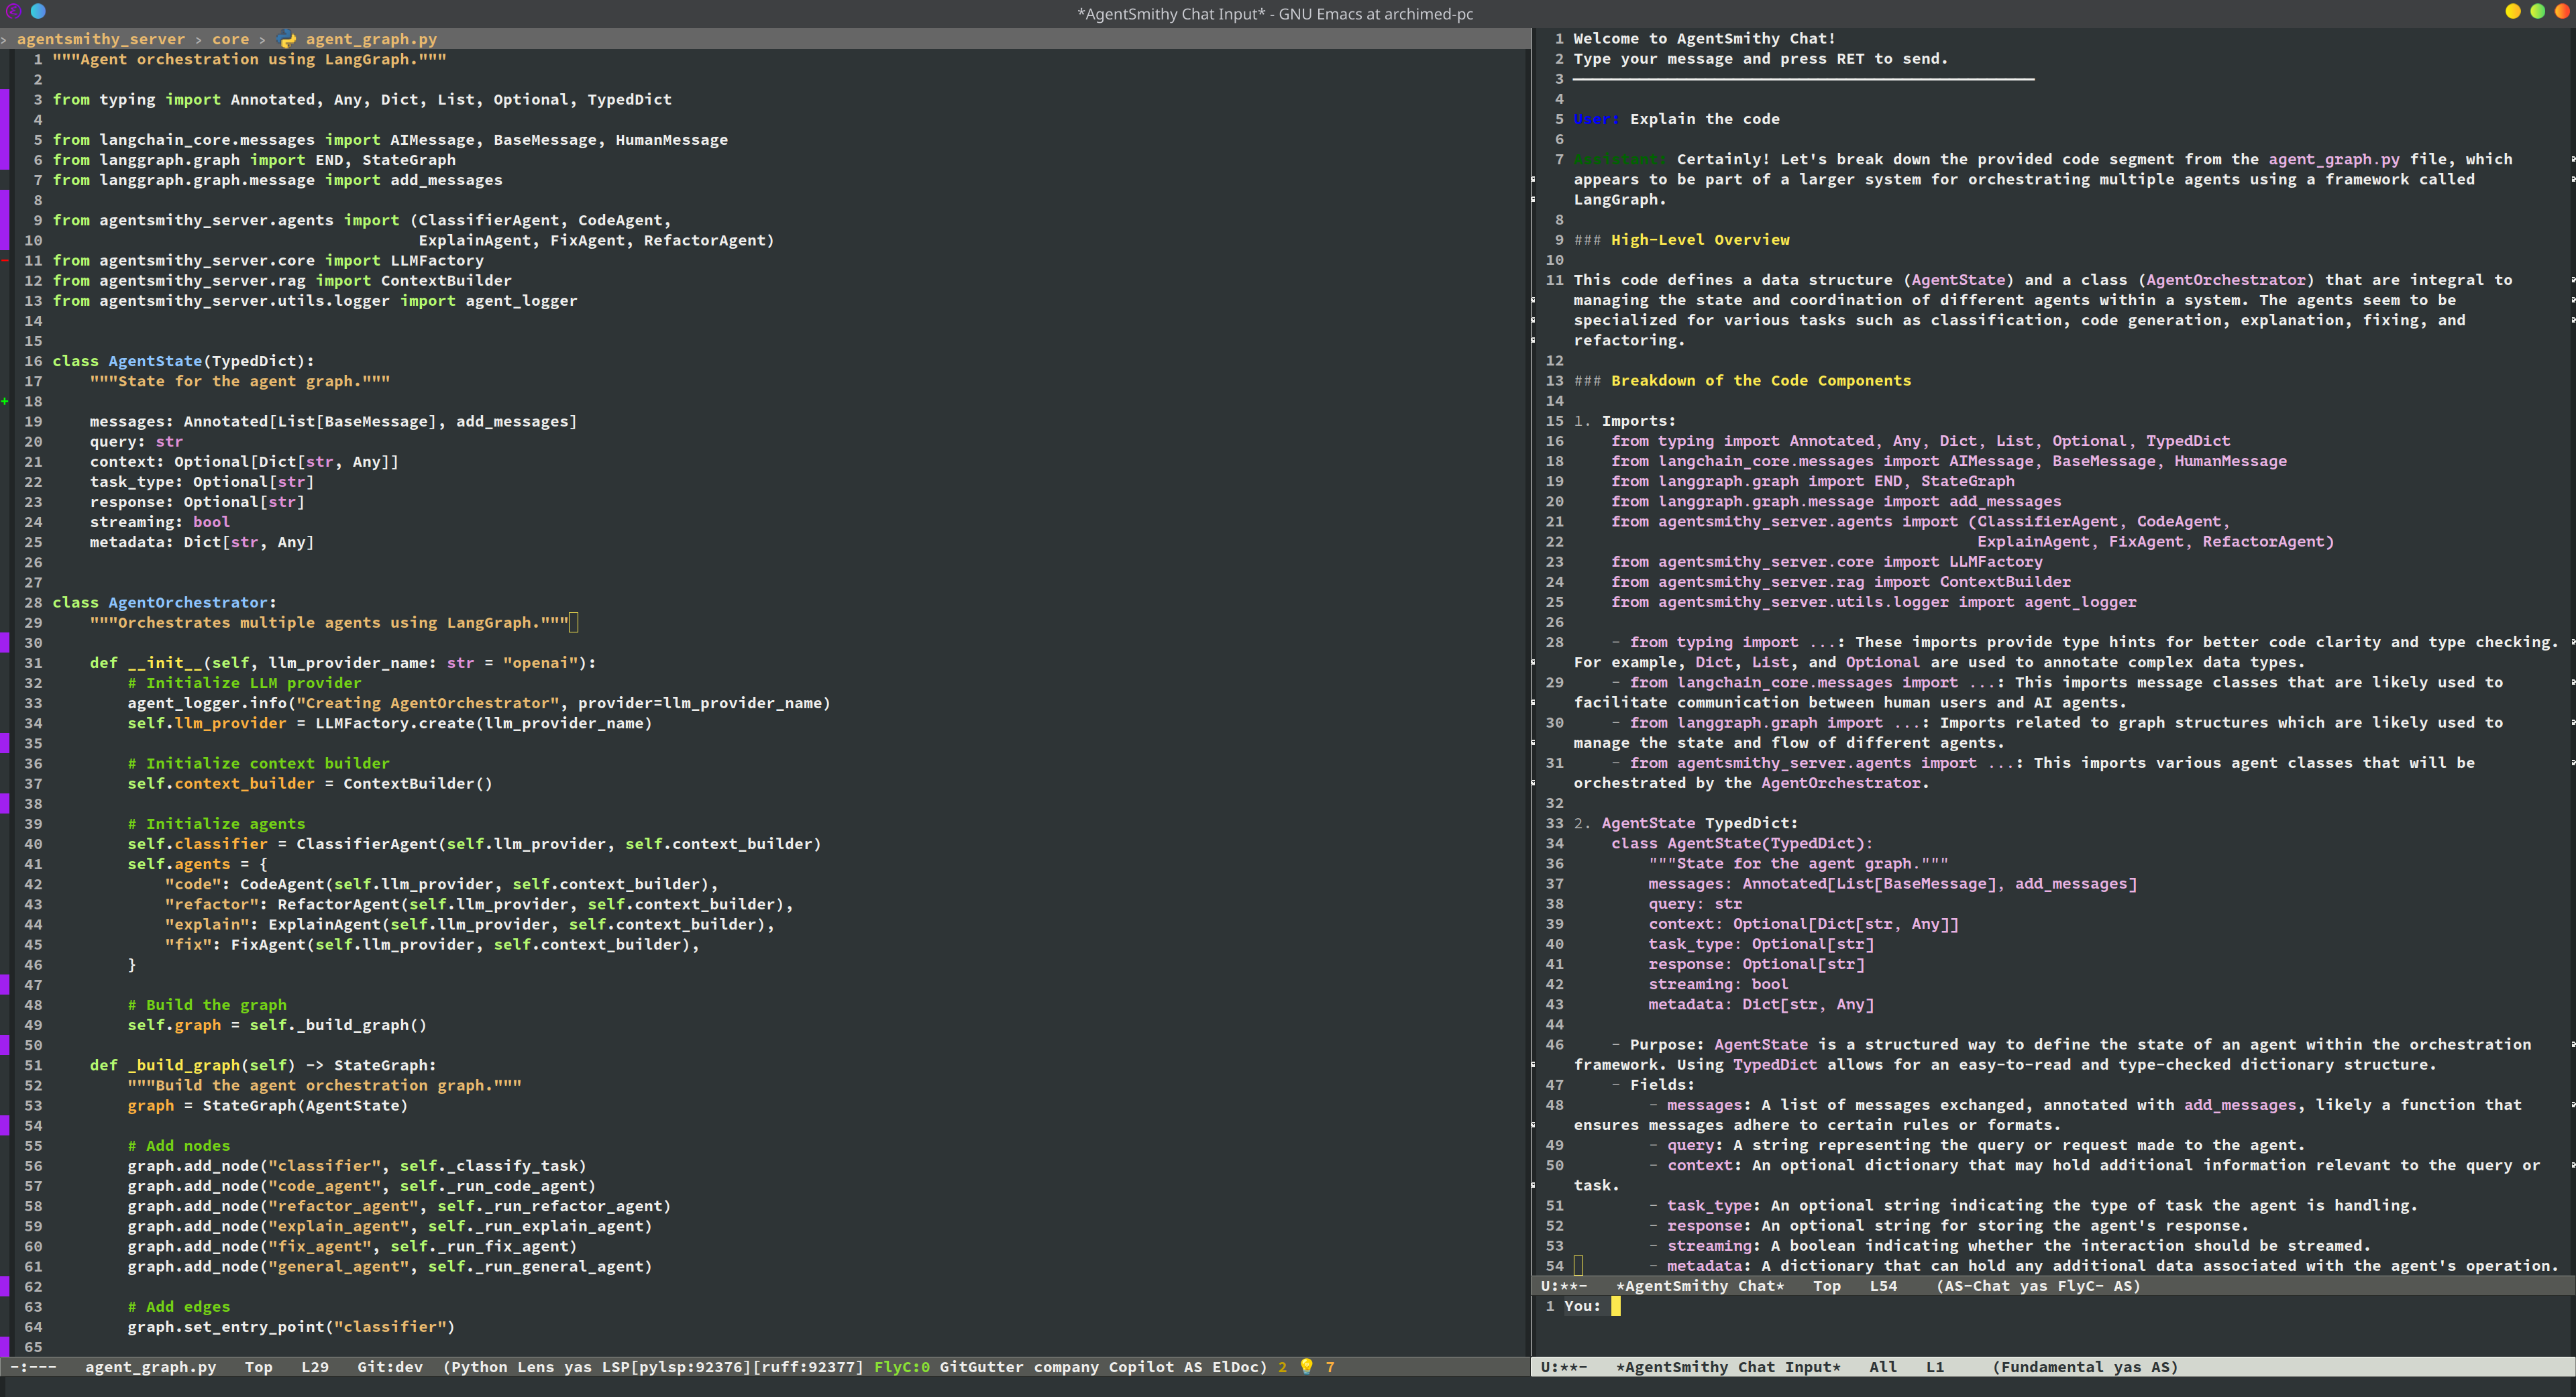Click the Emacs logo icon in the title bar

tap(13, 12)
